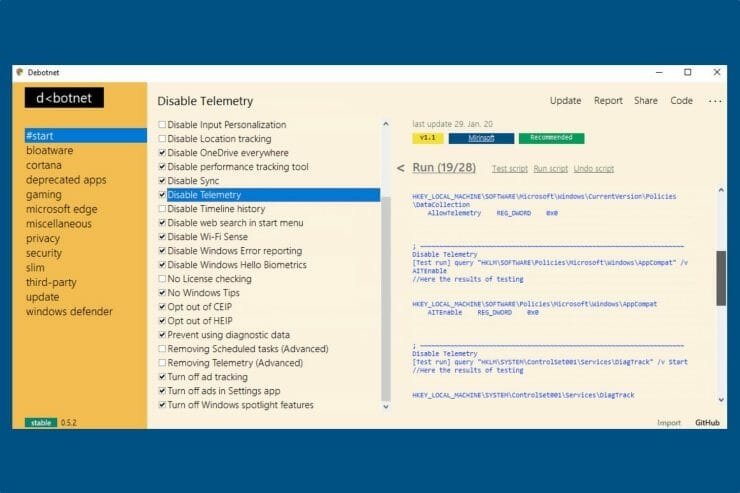Viewport: 740px width, 493px height.
Task: Click the green Recommended badge
Action: coord(551,138)
